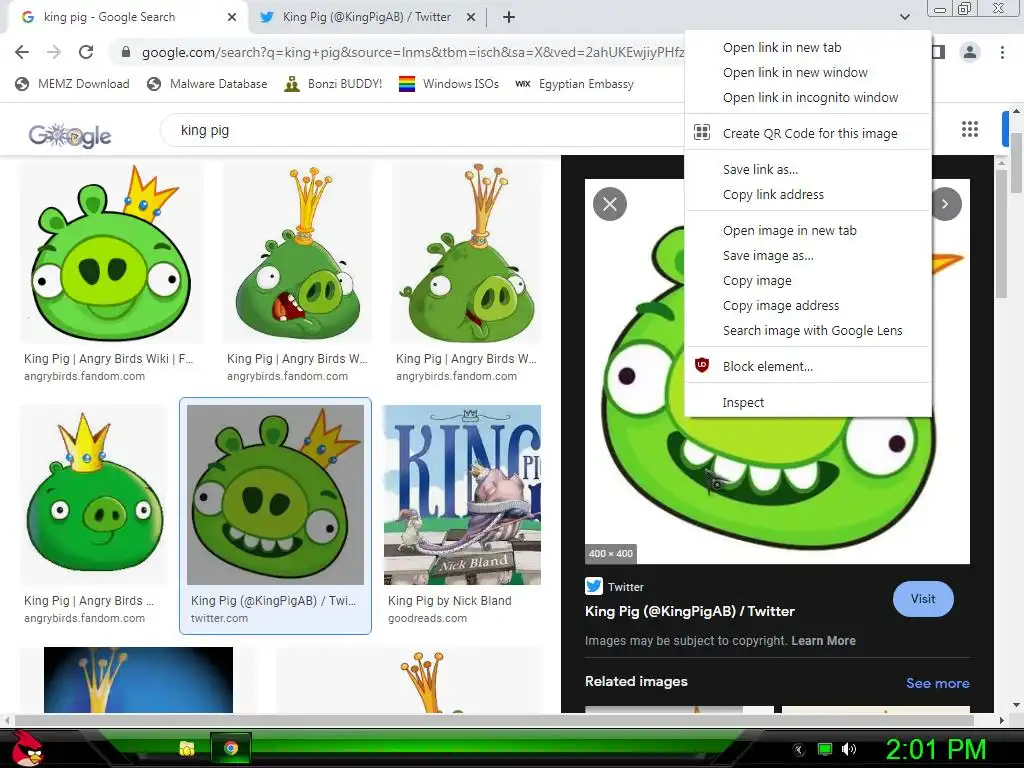Choose Inspect from context menu
The width and height of the screenshot is (1024, 768).
tap(808, 402)
